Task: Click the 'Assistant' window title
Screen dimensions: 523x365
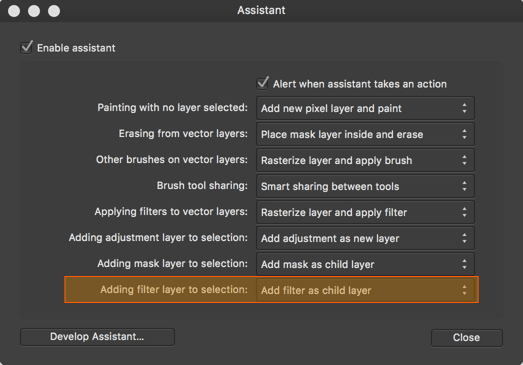Action: [x=261, y=10]
